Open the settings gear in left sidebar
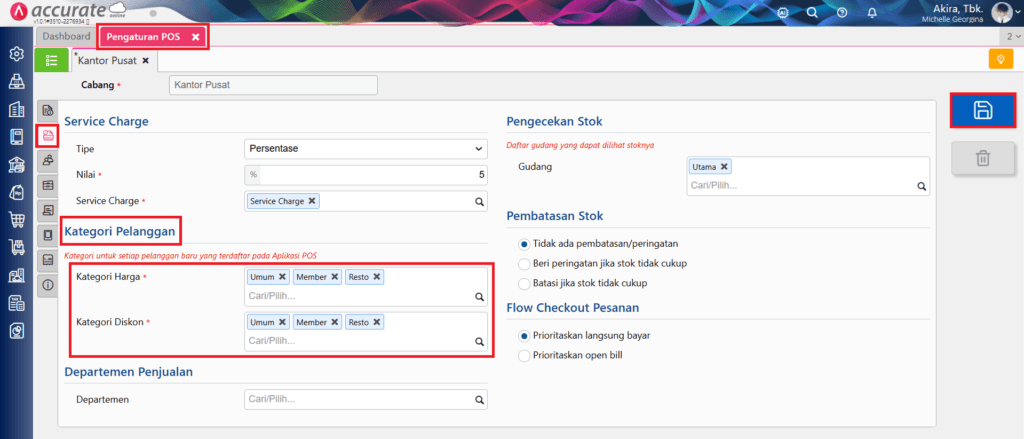The height and width of the screenshot is (439, 1024). (16, 53)
